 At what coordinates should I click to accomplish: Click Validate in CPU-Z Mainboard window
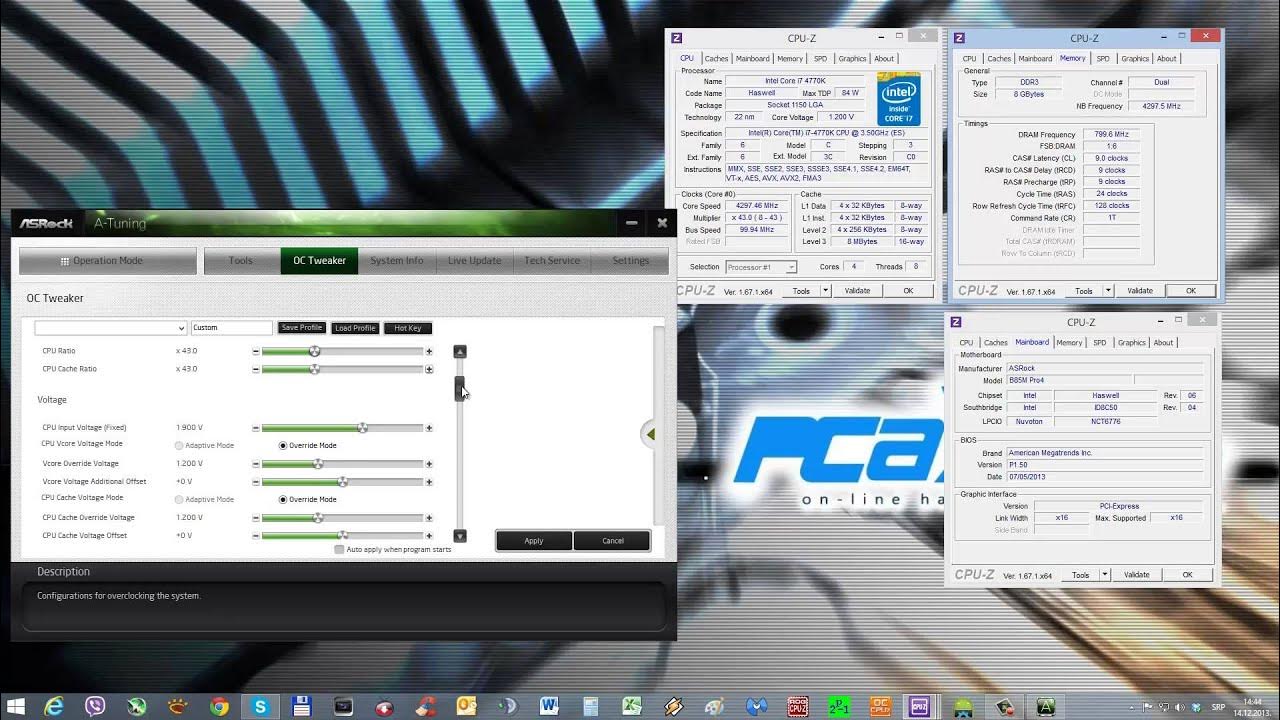coord(1137,575)
